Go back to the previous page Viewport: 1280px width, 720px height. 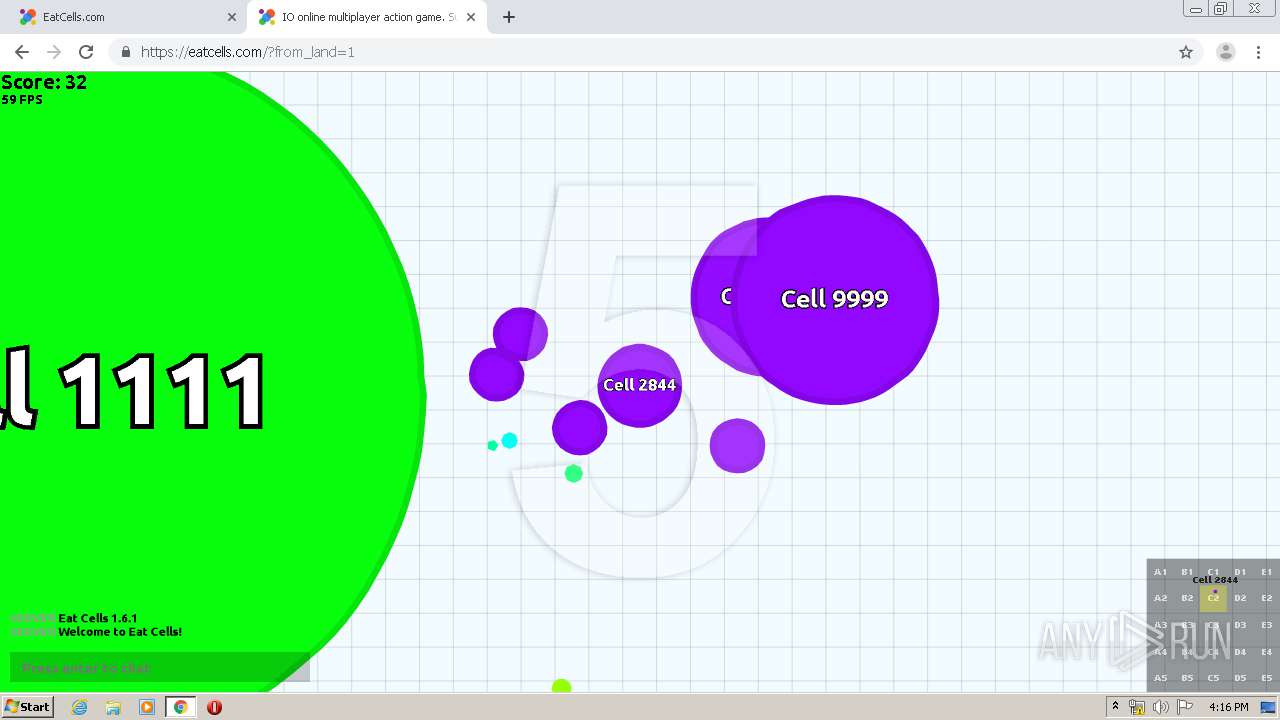click(x=22, y=52)
